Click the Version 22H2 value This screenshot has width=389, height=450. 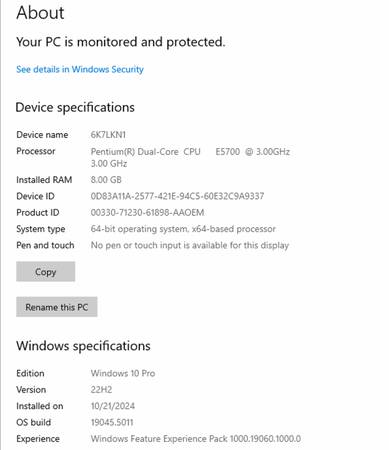click(x=101, y=389)
